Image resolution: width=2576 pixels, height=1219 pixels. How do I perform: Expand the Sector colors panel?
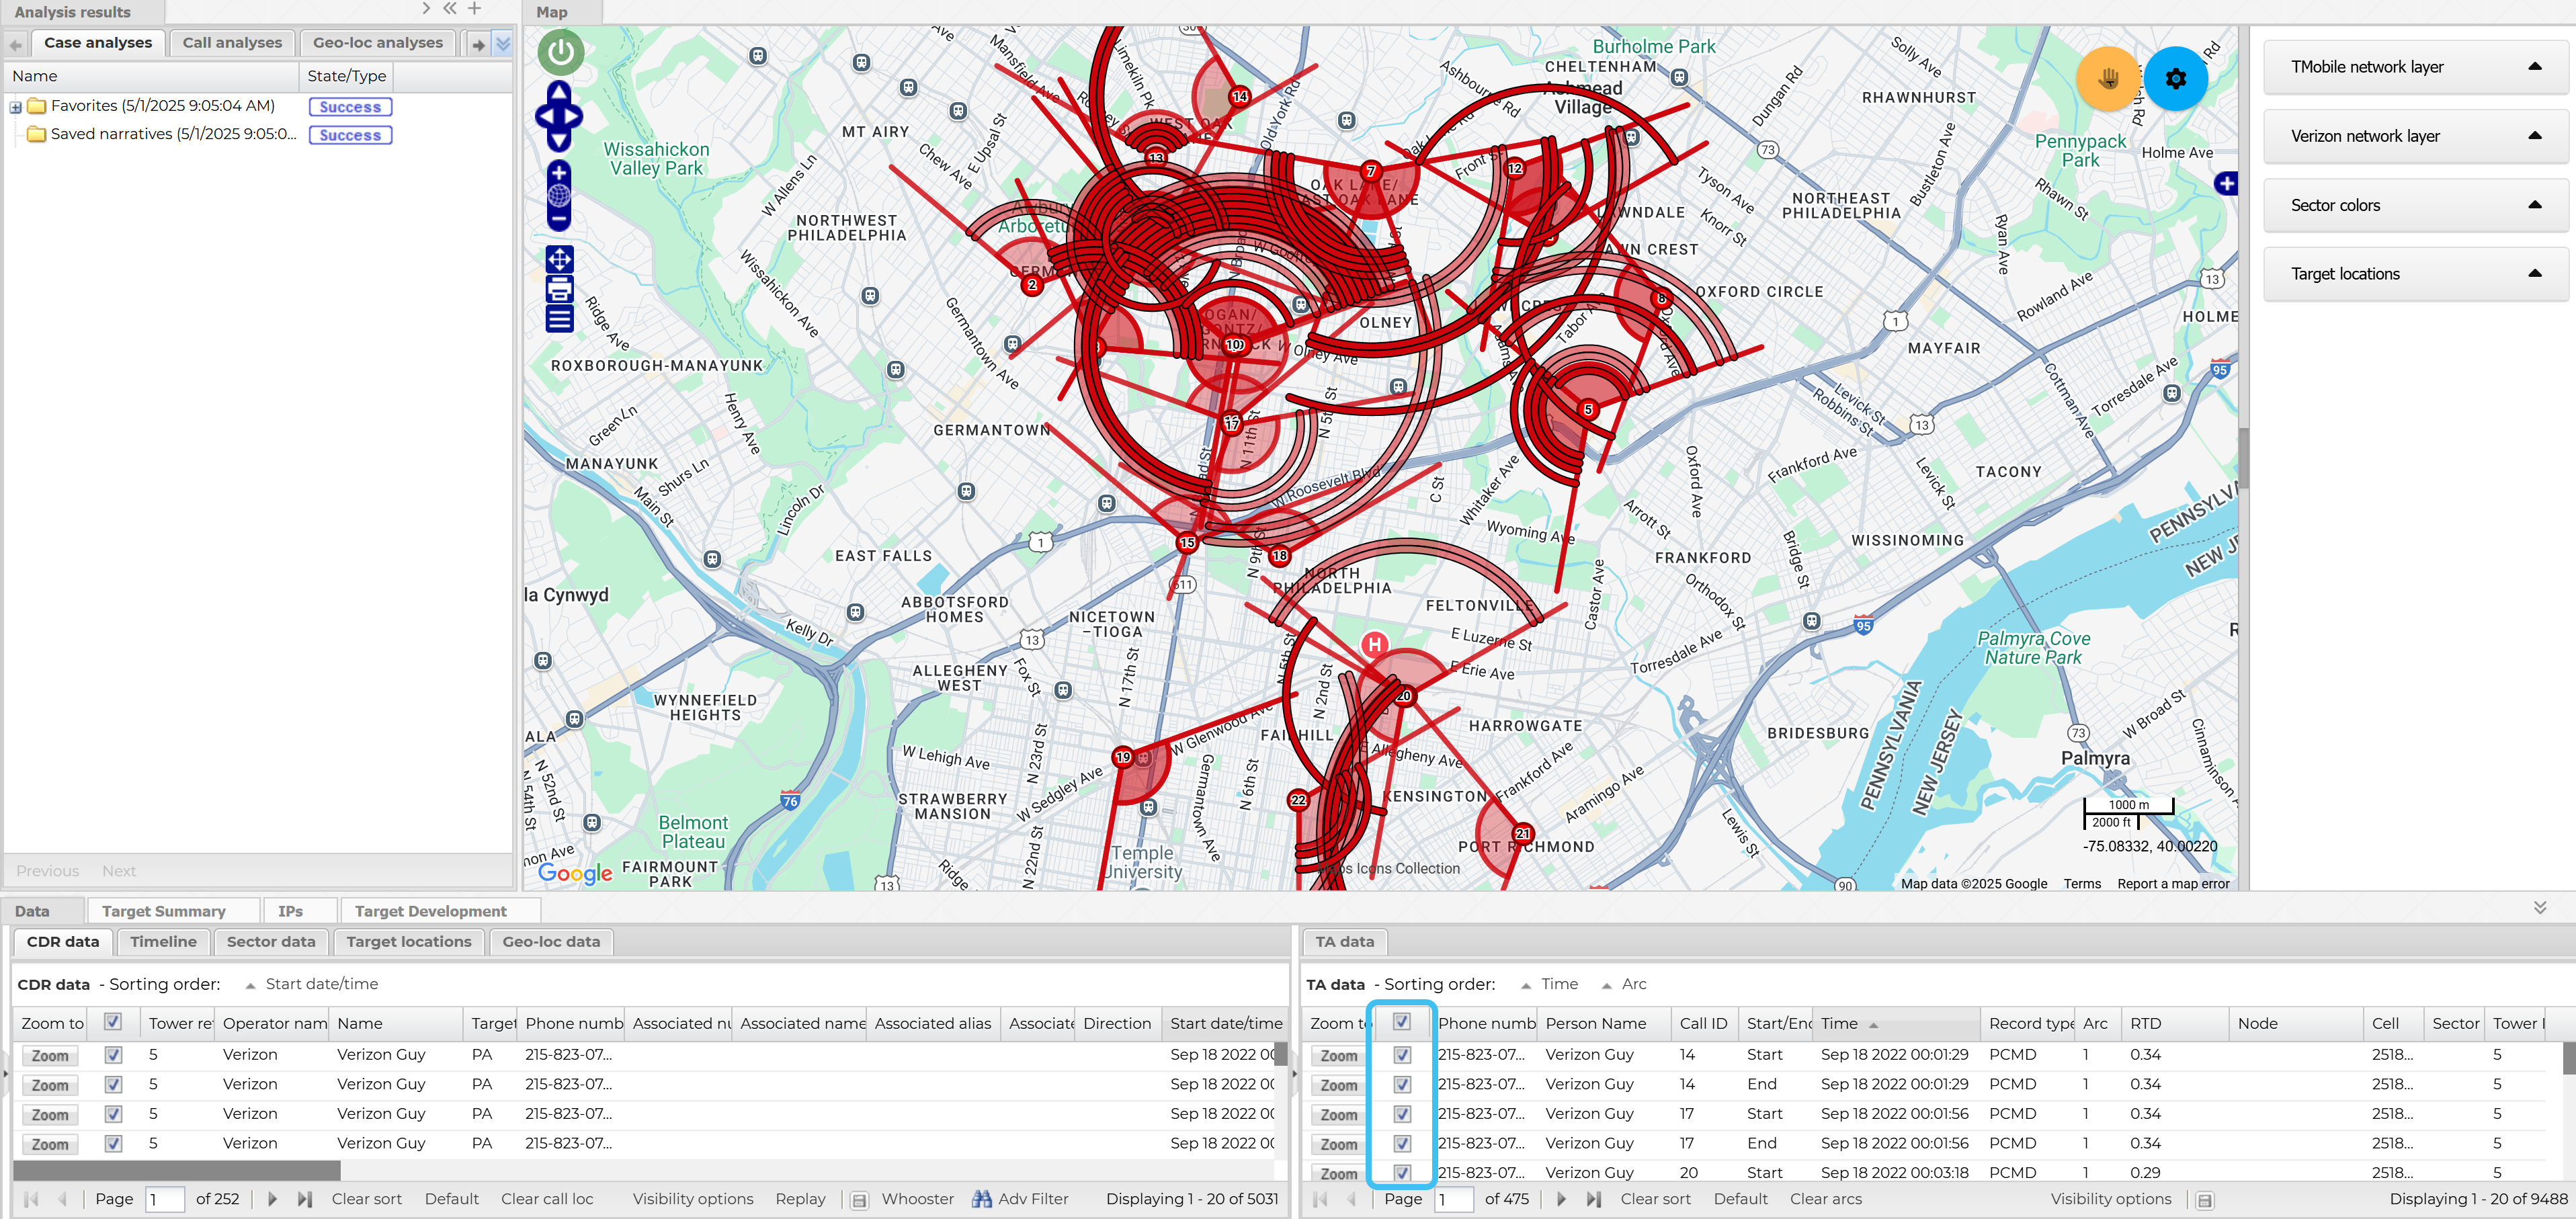[2534, 205]
